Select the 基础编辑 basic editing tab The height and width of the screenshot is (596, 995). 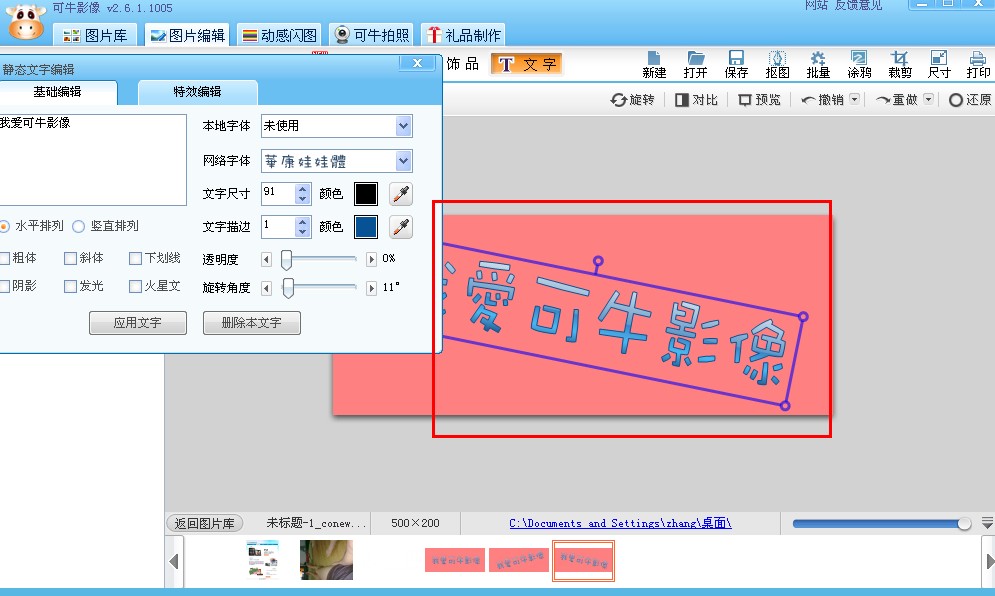pyautogui.click(x=57, y=92)
